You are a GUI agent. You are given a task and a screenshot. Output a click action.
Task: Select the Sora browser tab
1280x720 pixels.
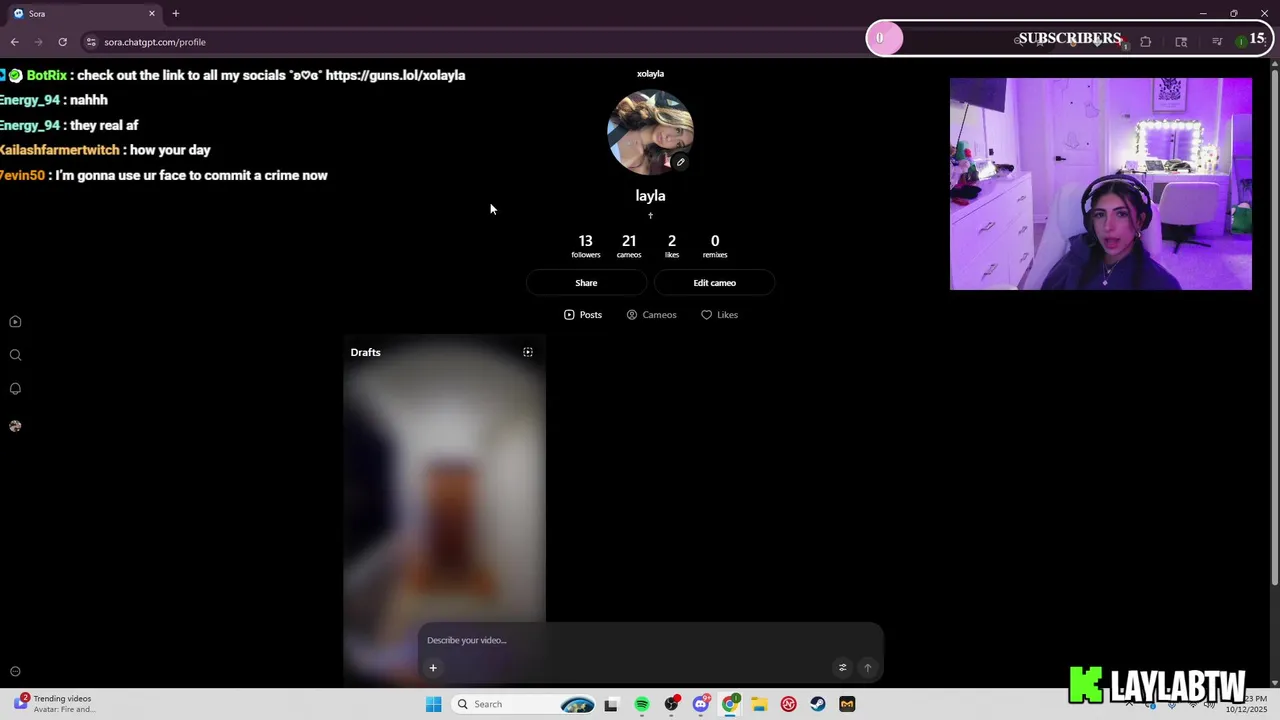[x=84, y=13]
